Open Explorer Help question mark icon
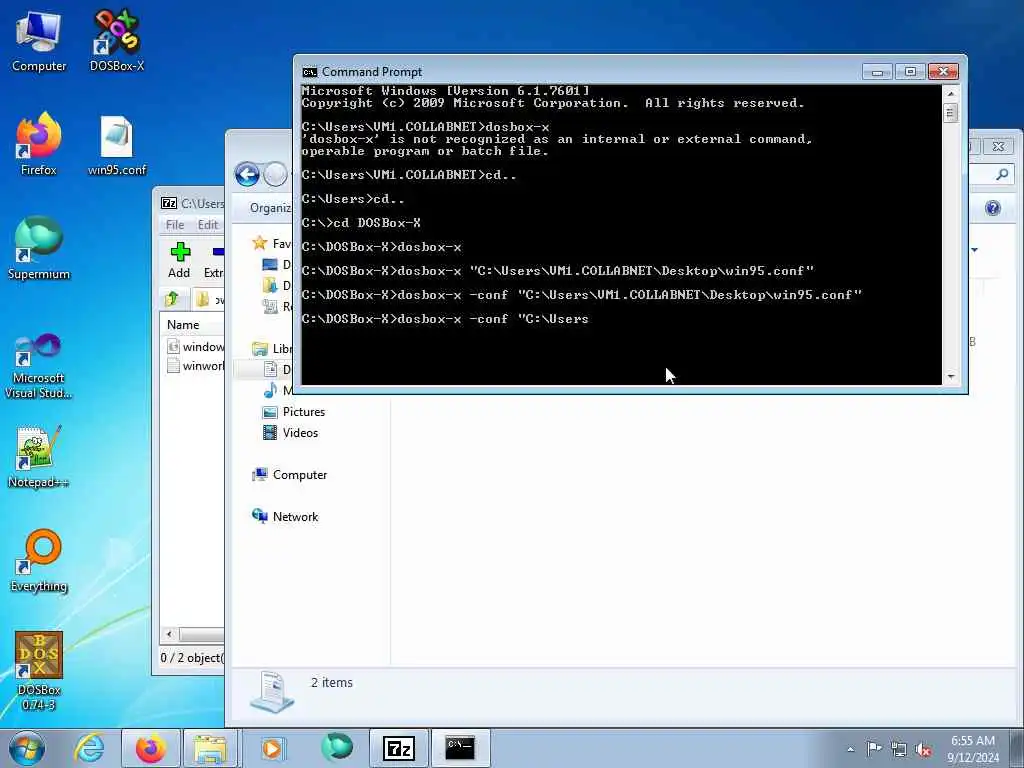 [993, 208]
